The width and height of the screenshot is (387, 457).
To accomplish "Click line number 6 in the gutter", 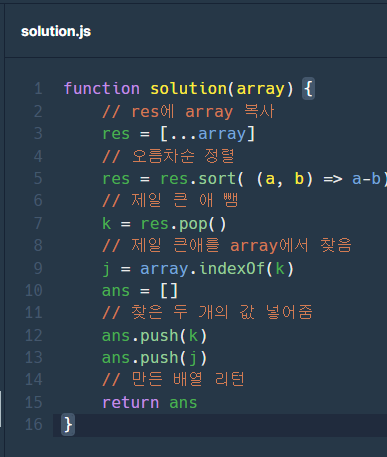I will point(38,201).
